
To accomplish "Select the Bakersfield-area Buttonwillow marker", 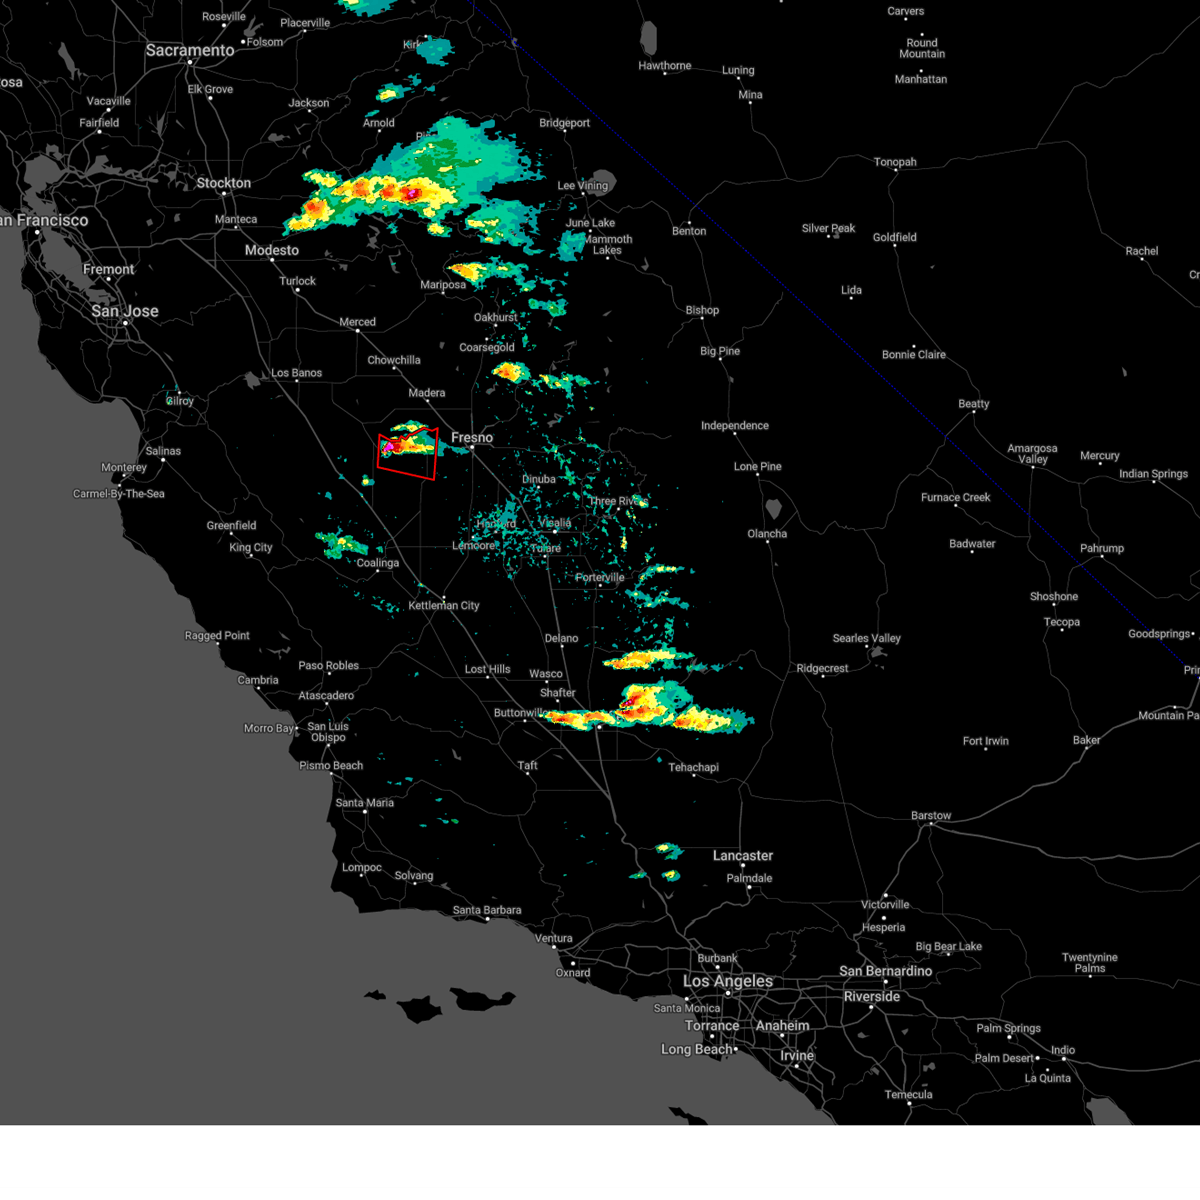I will [525, 721].
